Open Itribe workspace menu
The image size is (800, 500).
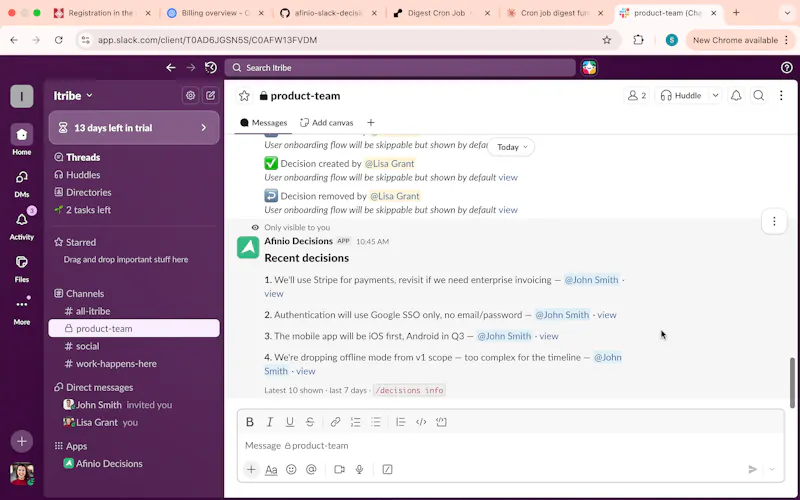click(x=73, y=95)
